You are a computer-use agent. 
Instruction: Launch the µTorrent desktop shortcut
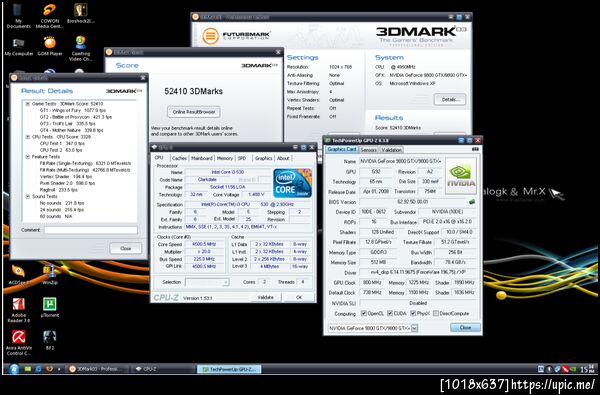[50, 307]
